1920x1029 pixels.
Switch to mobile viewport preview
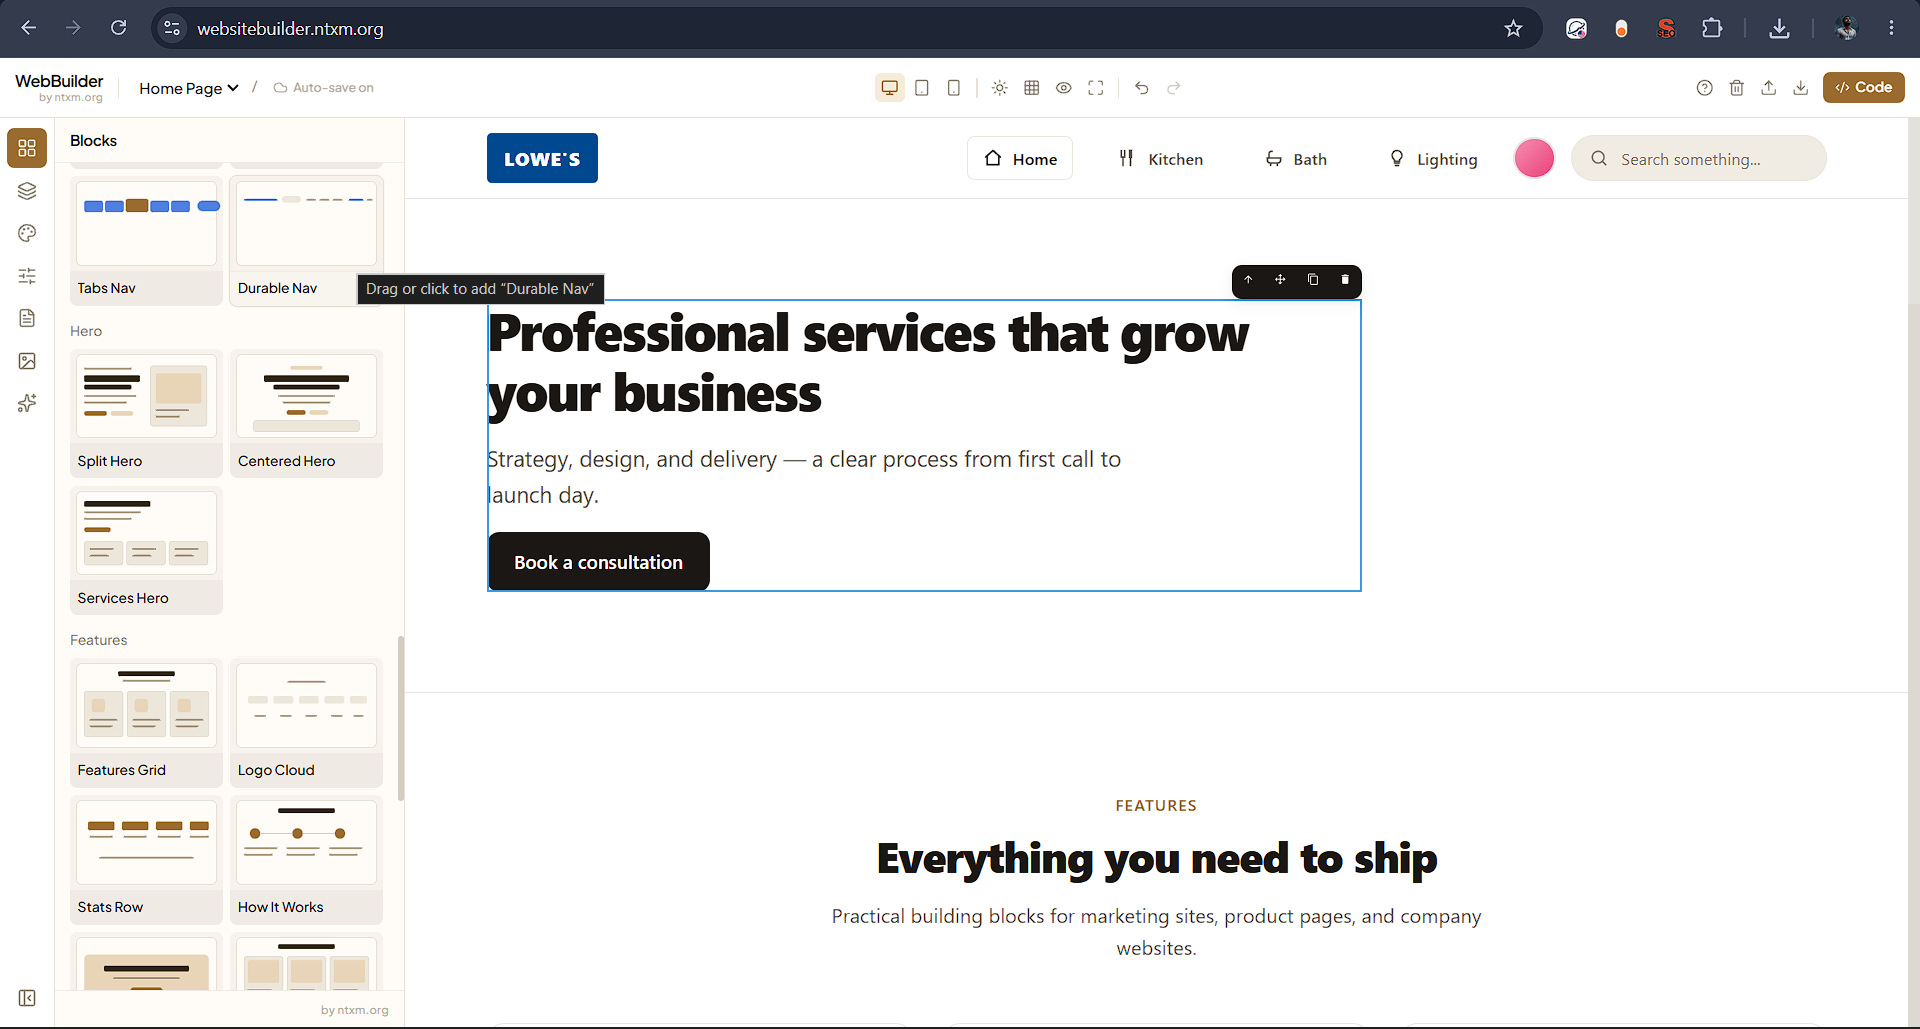(x=954, y=88)
